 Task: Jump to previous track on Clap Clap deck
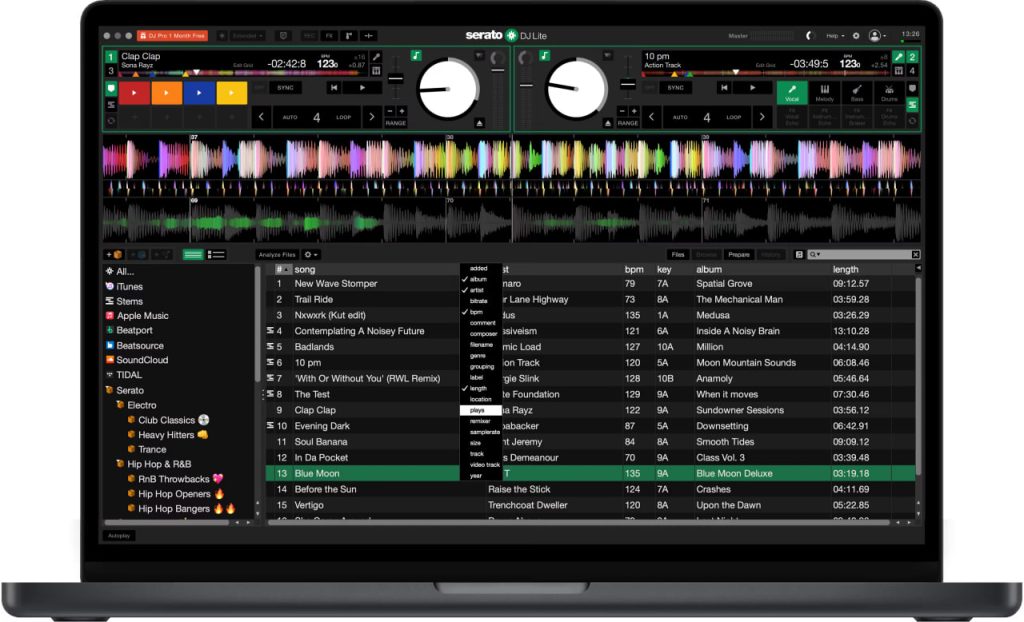(x=334, y=88)
